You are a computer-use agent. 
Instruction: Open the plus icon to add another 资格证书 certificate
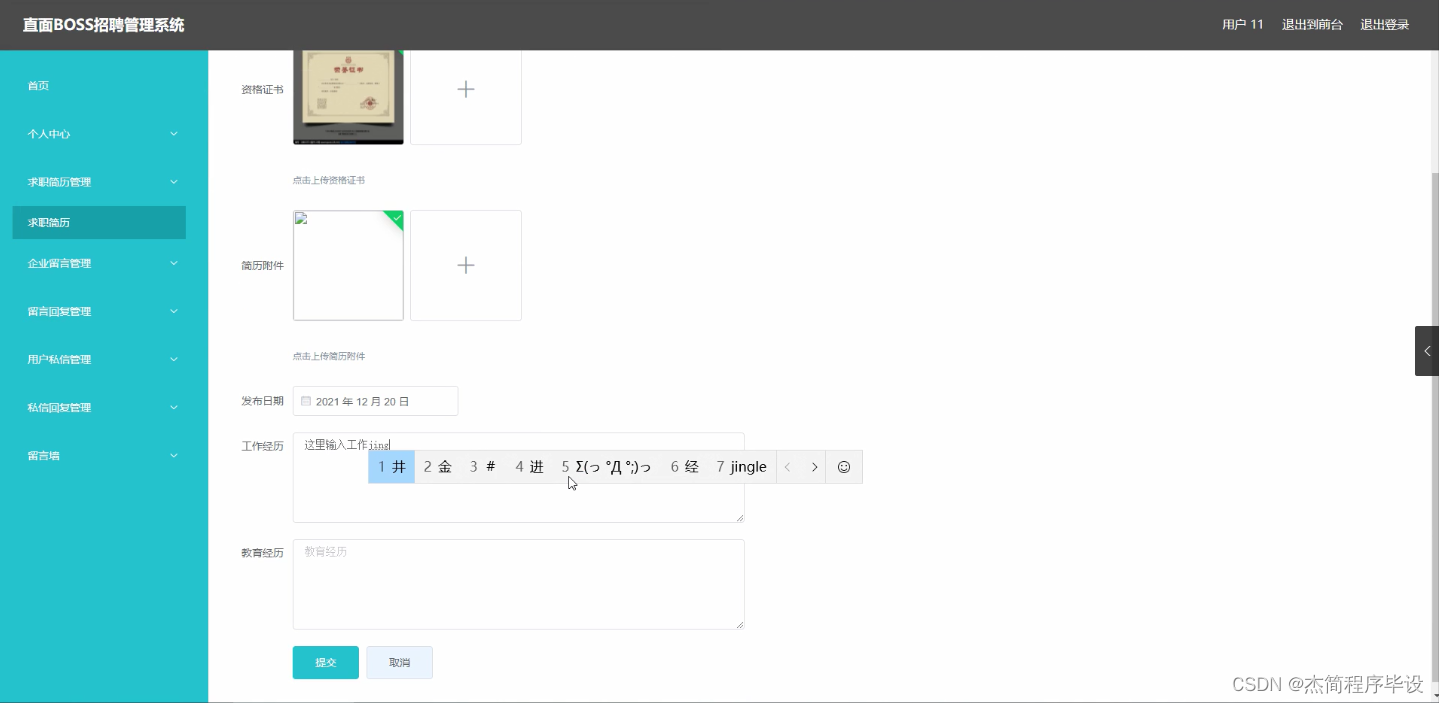coord(465,89)
